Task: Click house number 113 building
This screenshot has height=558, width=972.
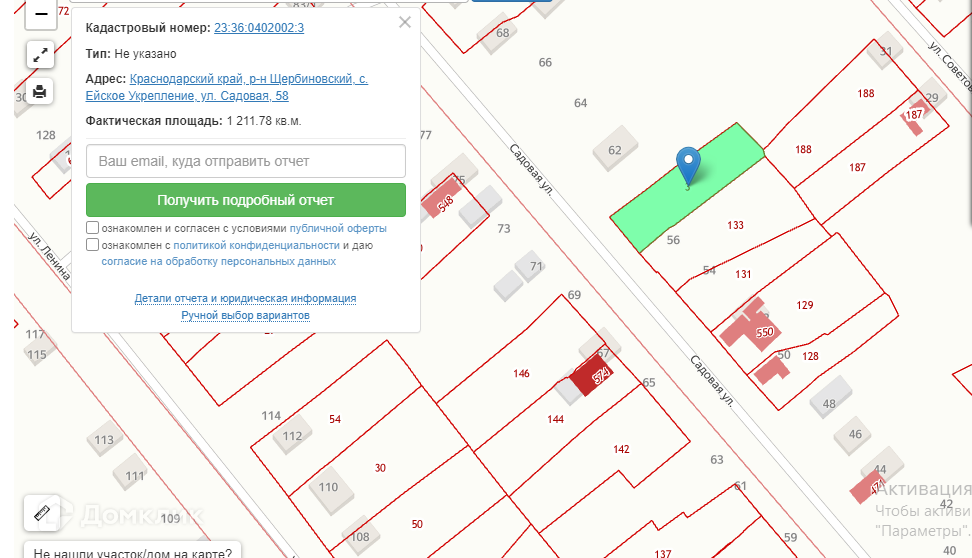Action: [104, 438]
